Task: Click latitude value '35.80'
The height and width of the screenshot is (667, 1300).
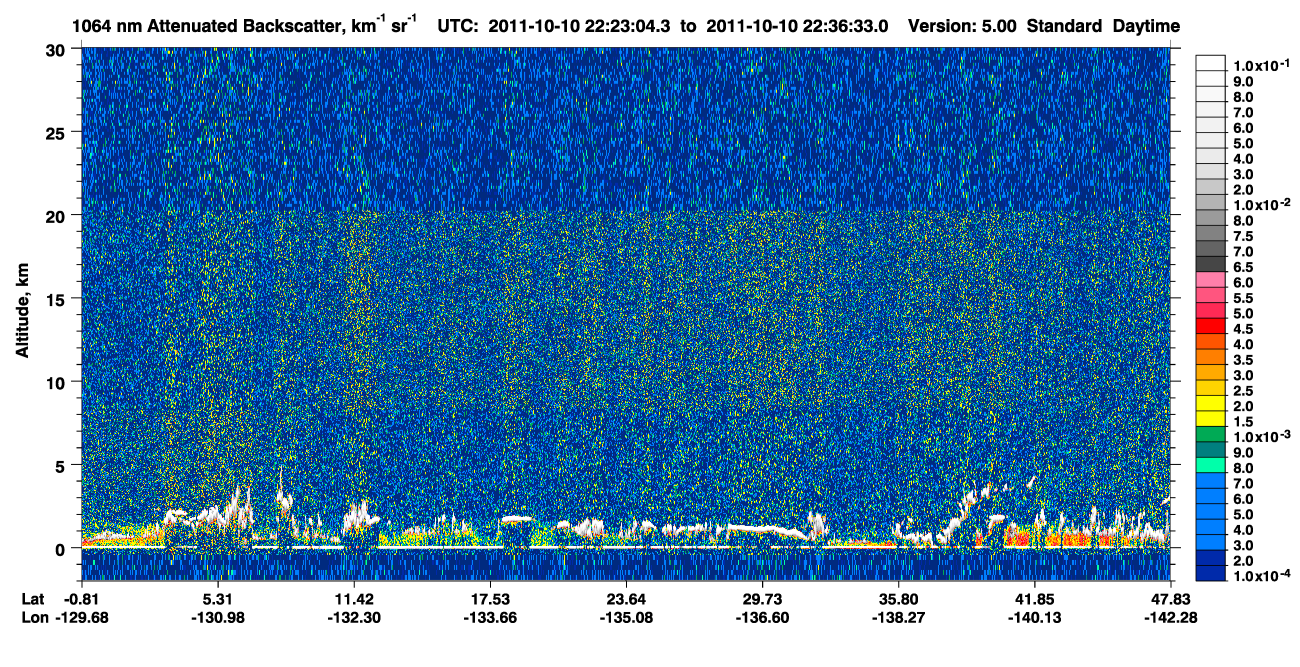Action: click(898, 599)
